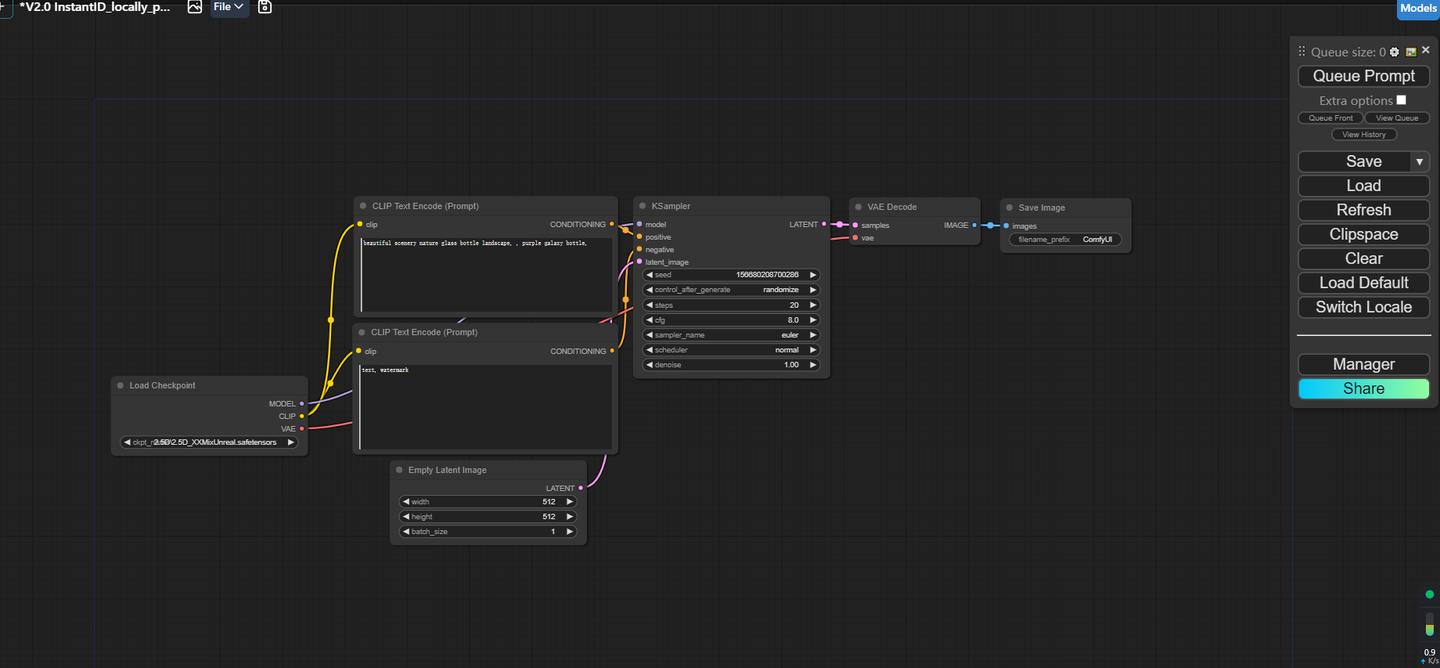Click the Queue Prompt button
The height and width of the screenshot is (668, 1440).
(1364, 76)
